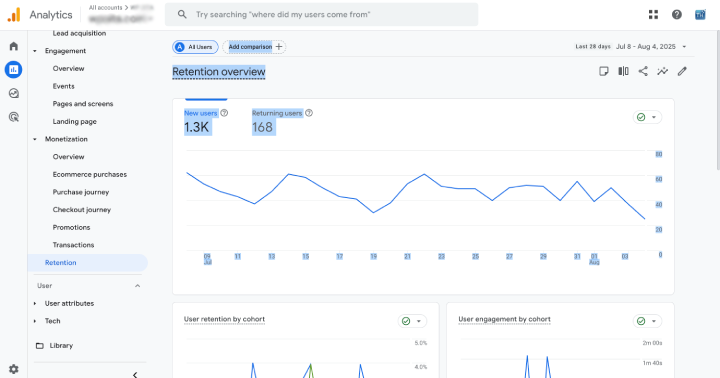
Task: Open the Advertising icon in left rail
Action: pyautogui.click(x=14, y=117)
